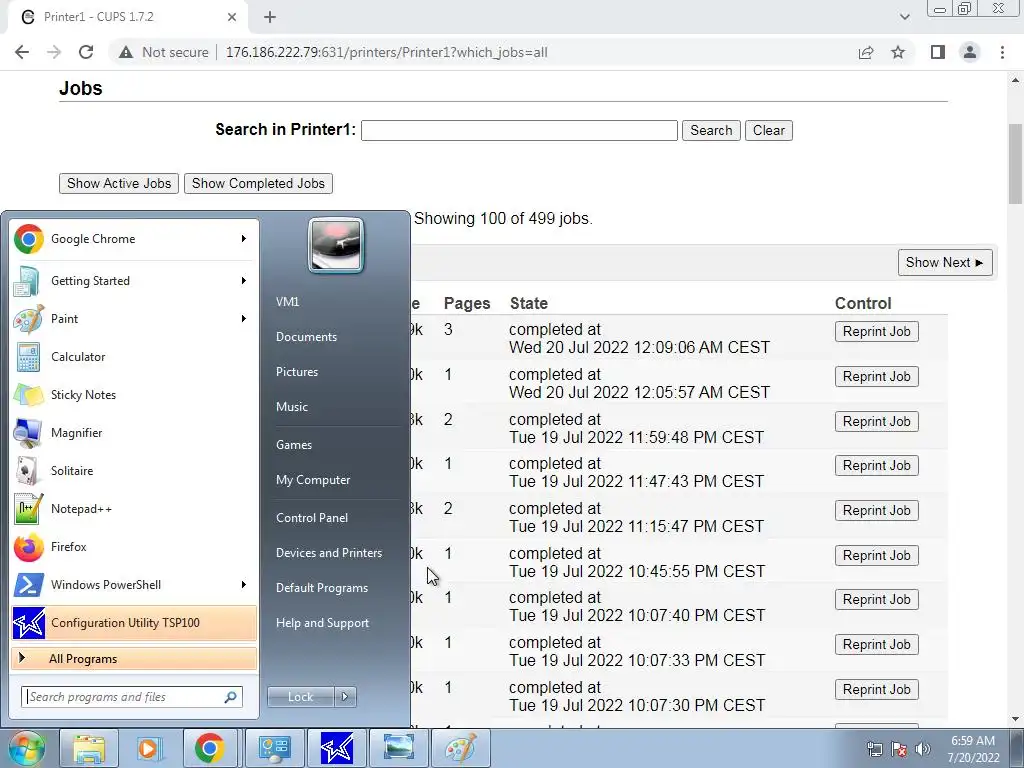Clear the job search
Screen dimensions: 1024x768
(769, 131)
